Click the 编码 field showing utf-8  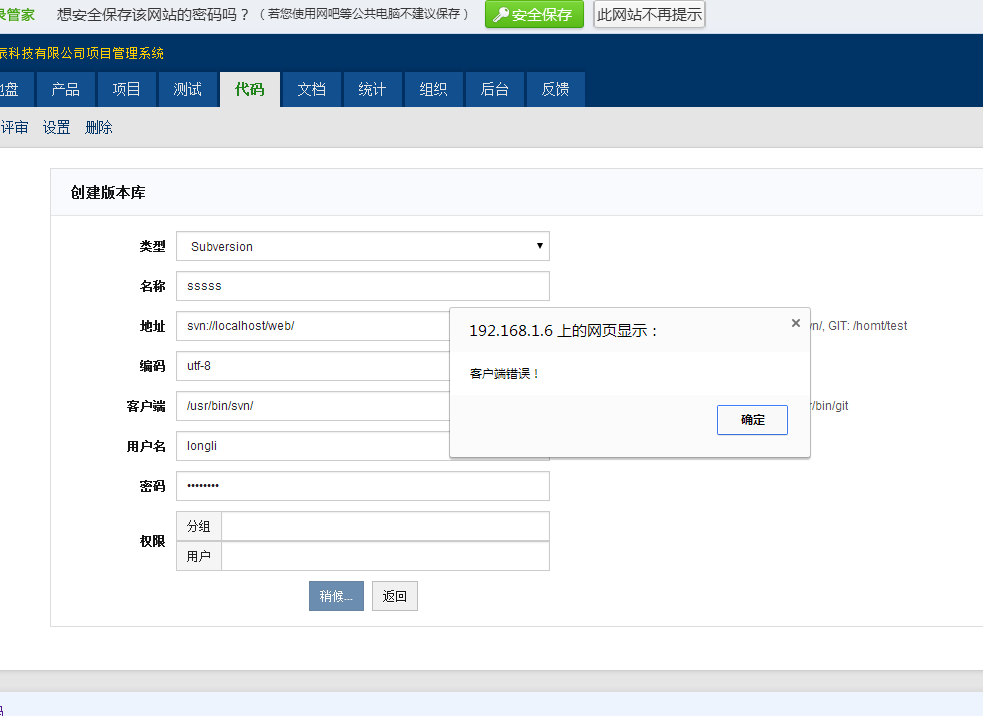coord(313,366)
